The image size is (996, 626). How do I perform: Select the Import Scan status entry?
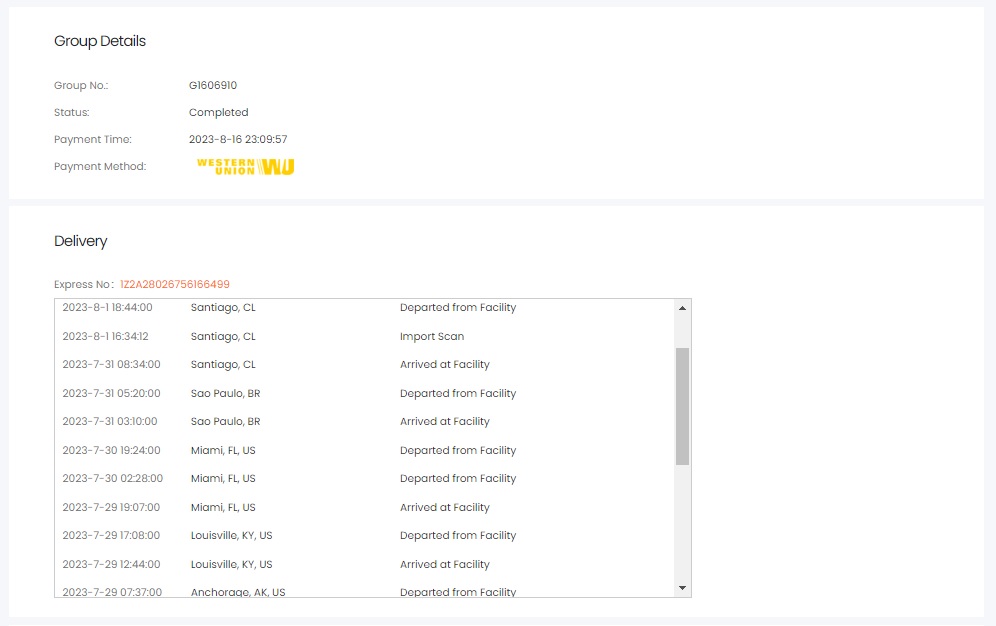[431, 337]
